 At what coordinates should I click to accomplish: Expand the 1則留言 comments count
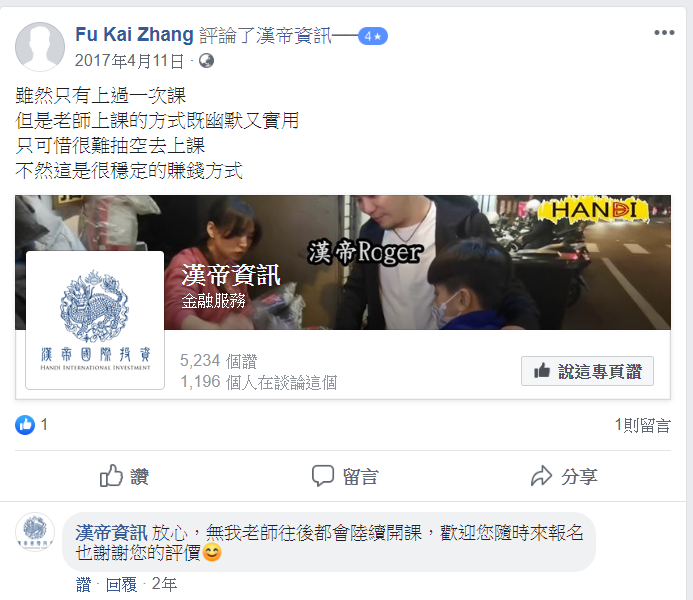click(643, 425)
